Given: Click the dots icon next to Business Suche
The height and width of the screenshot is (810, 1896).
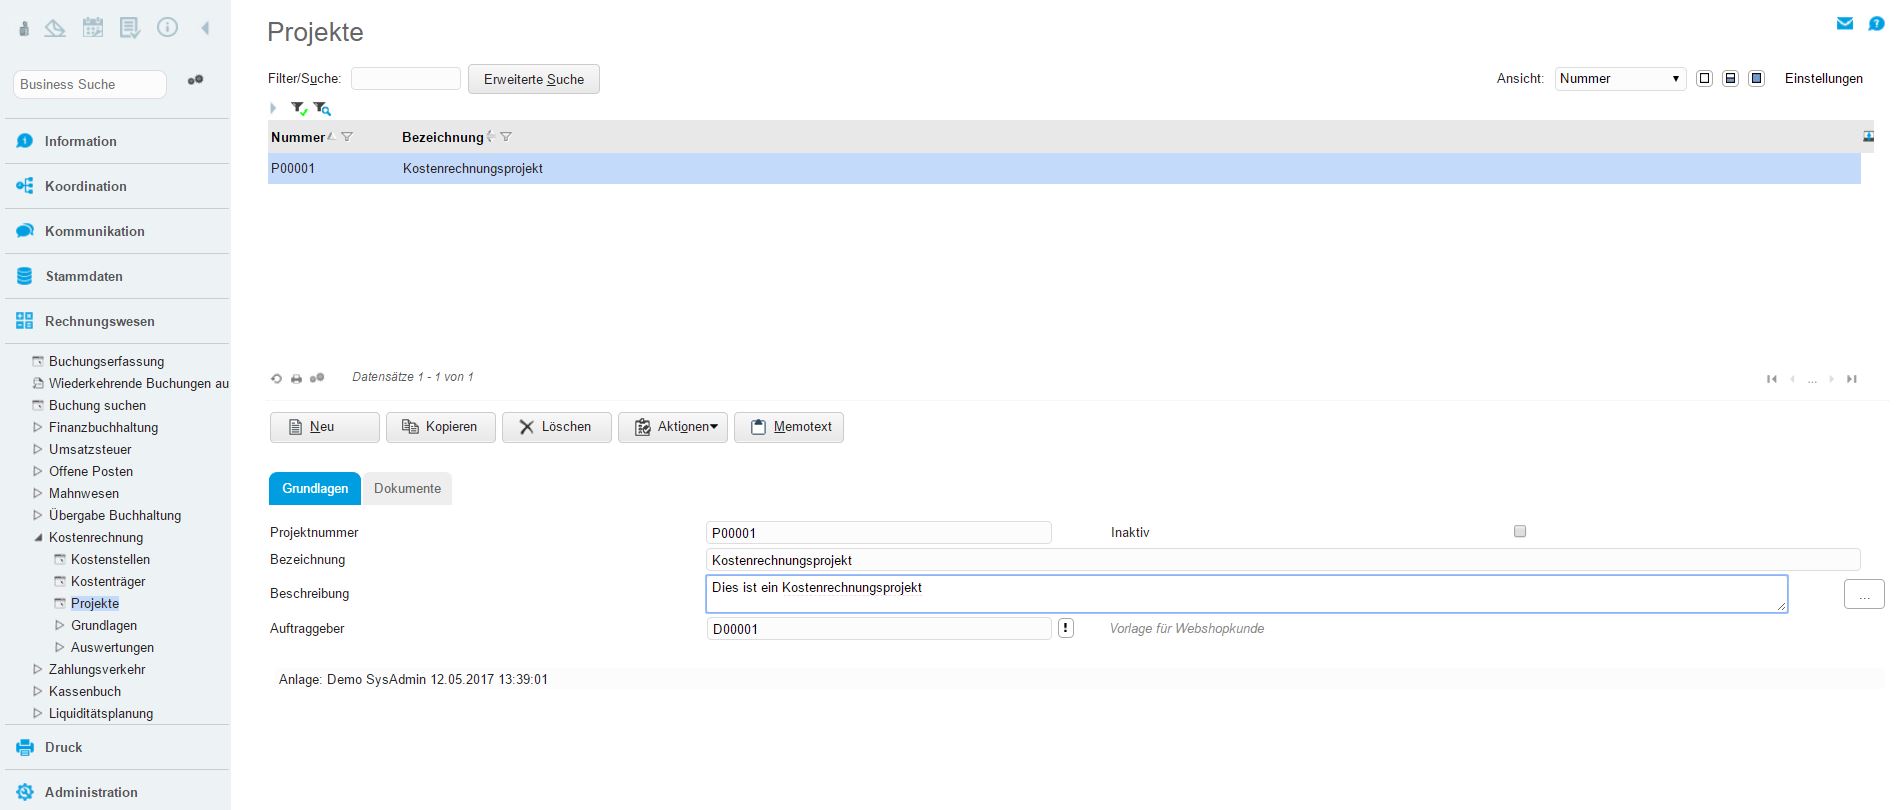Looking at the screenshot, I should (195, 80).
